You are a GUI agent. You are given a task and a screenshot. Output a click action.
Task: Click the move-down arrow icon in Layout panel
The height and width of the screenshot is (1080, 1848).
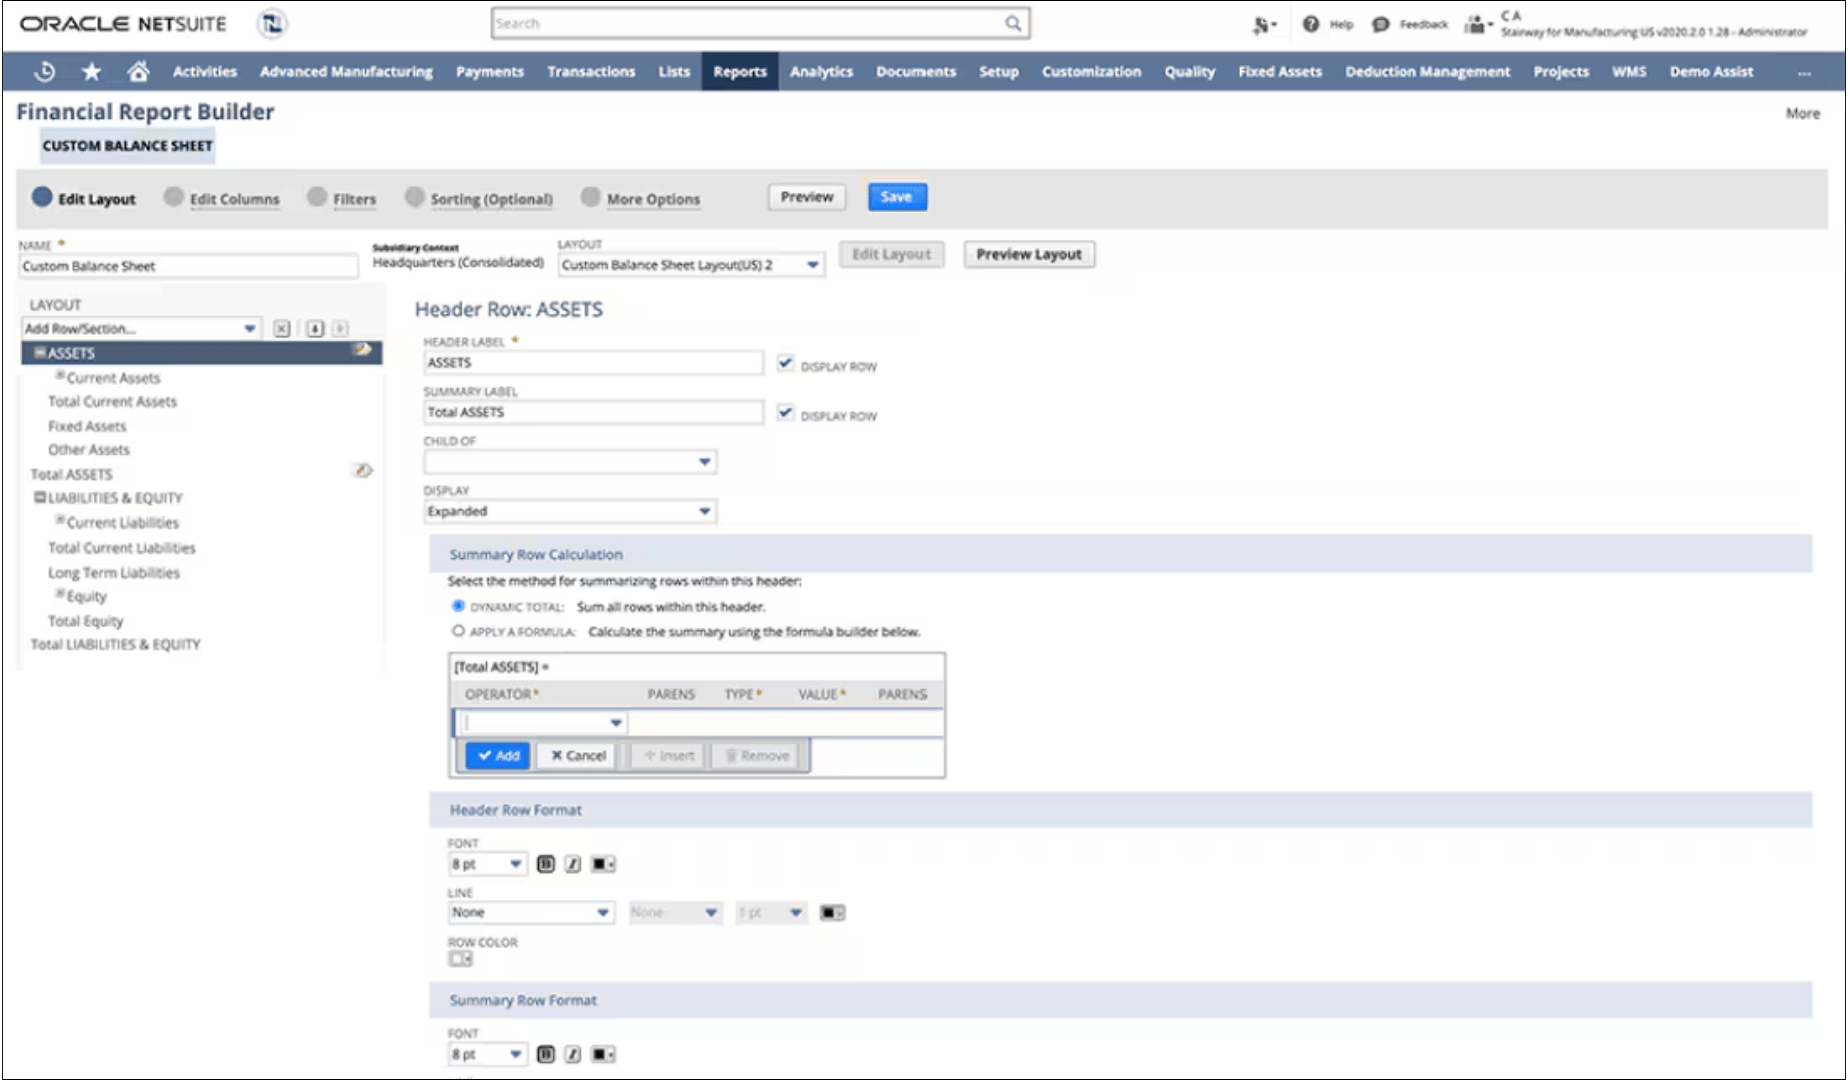tap(313, 328)
